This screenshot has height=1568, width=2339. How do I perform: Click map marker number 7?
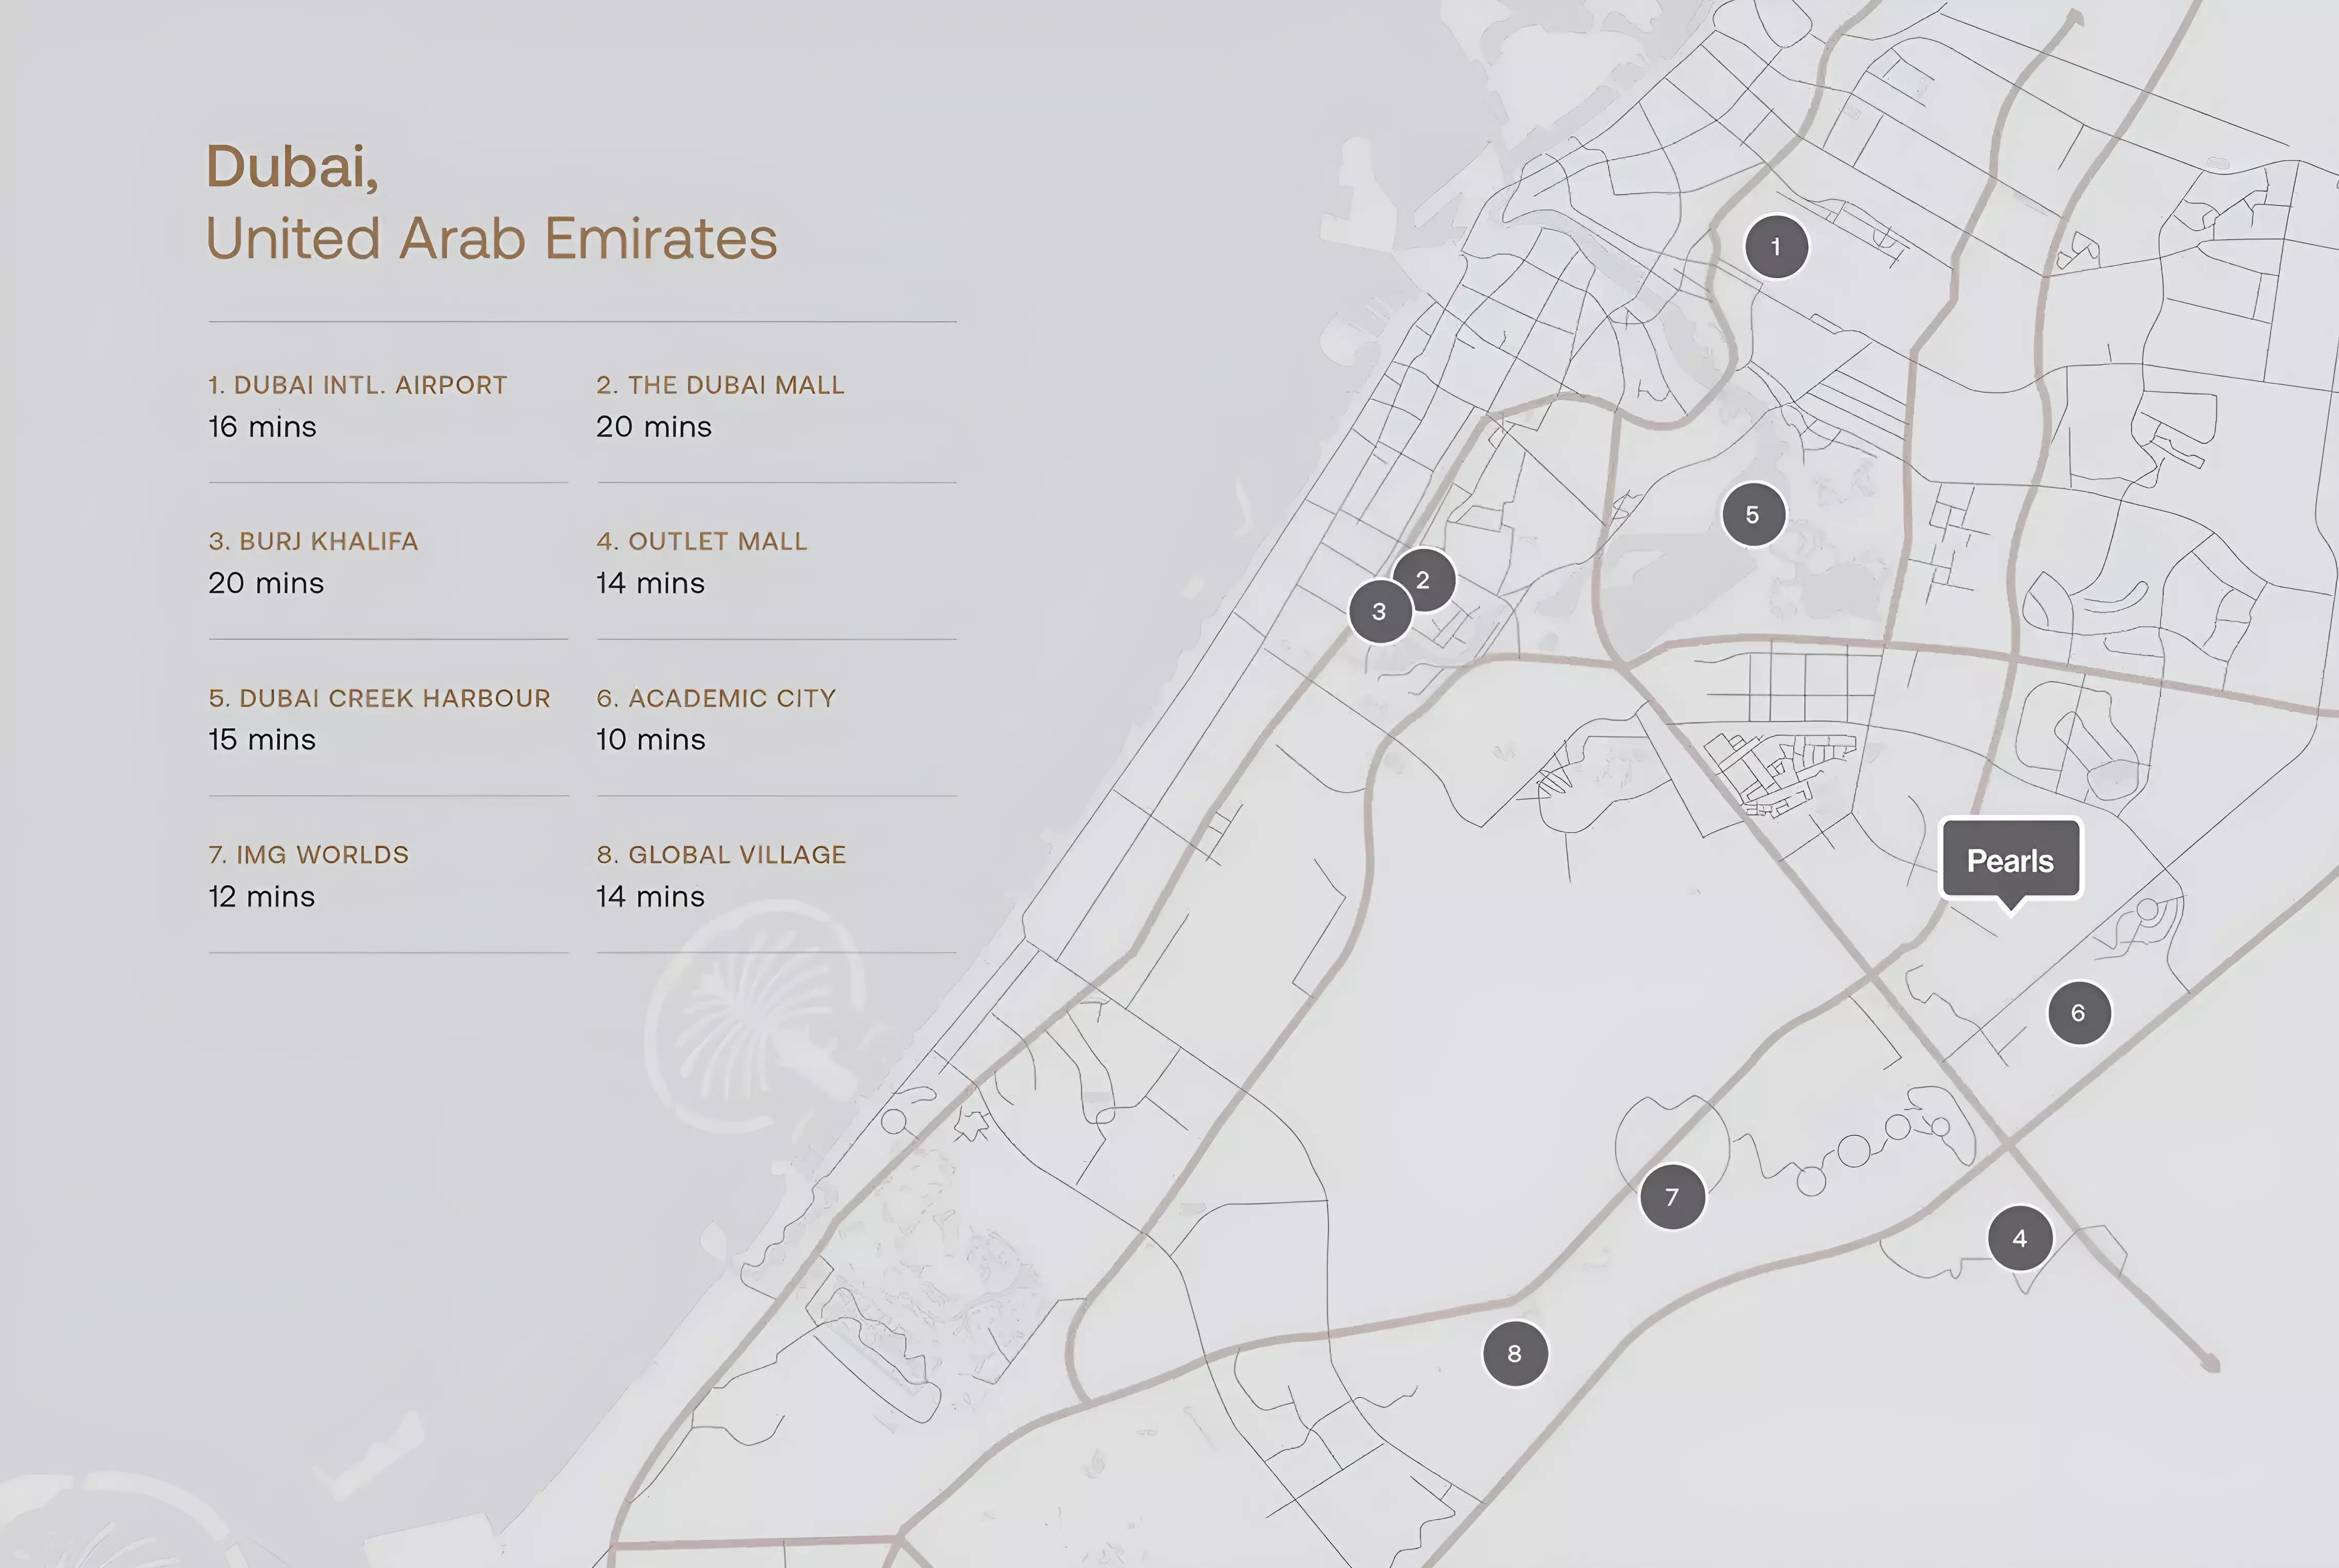(x=1672, y=1196)
